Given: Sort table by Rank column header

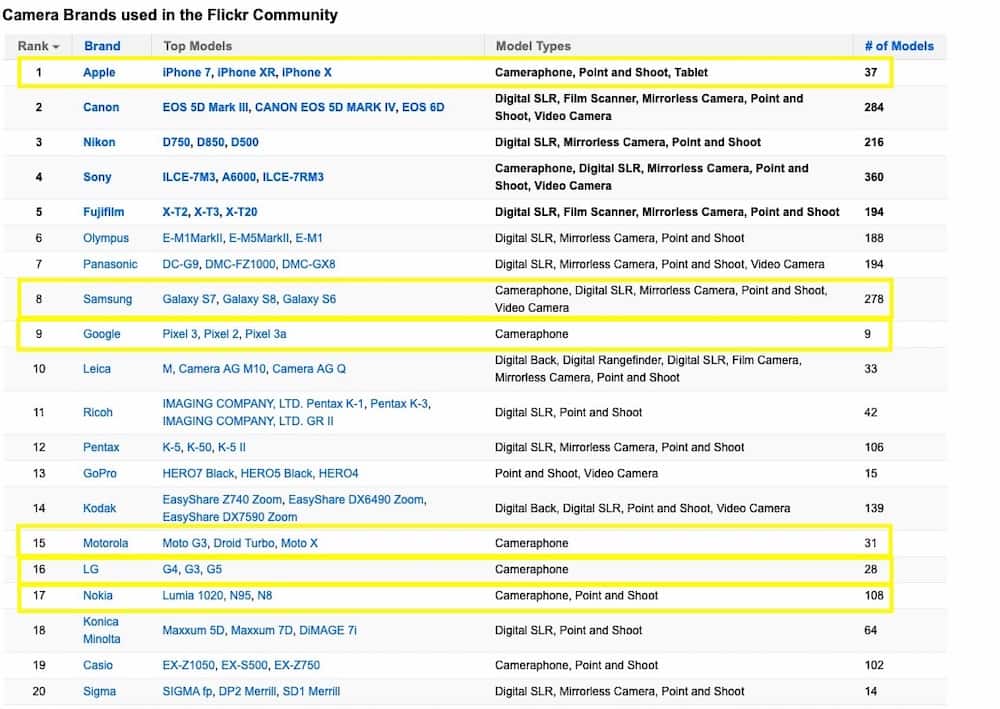Looking at the screenshot, I should coord(38,46).
